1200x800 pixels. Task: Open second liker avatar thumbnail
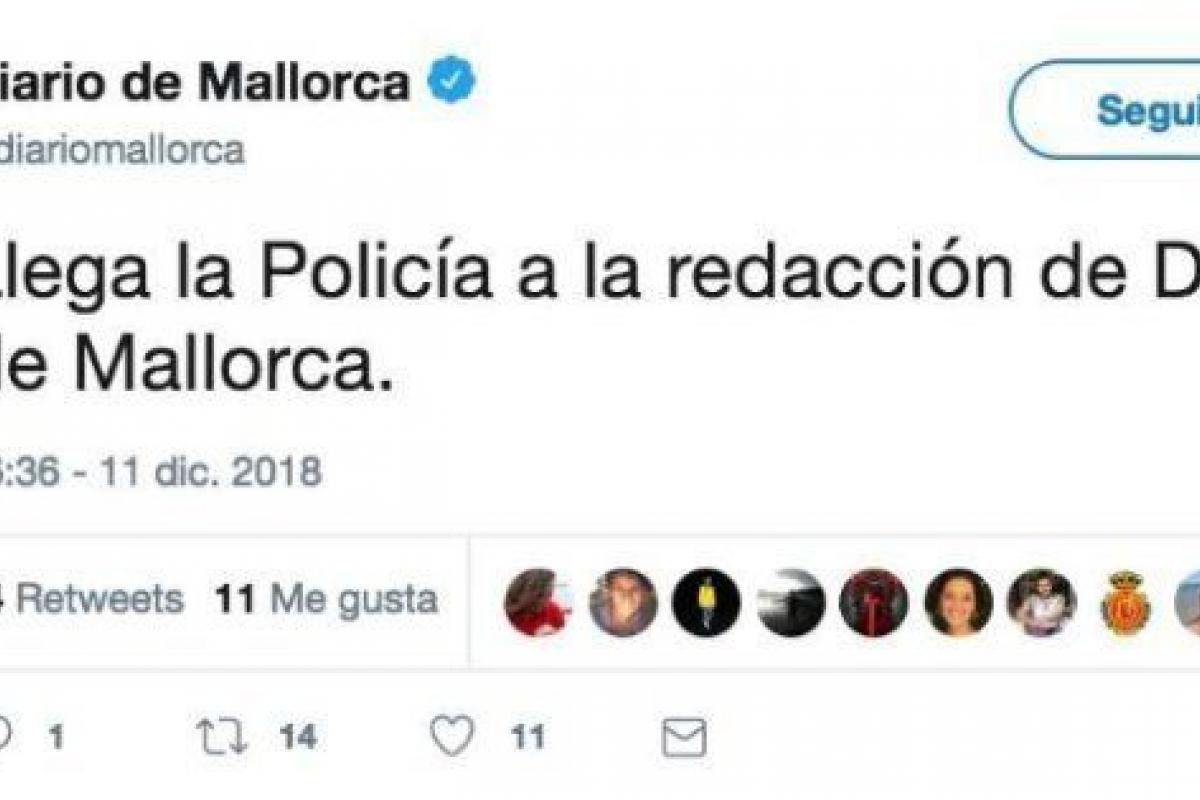[623, 602]
